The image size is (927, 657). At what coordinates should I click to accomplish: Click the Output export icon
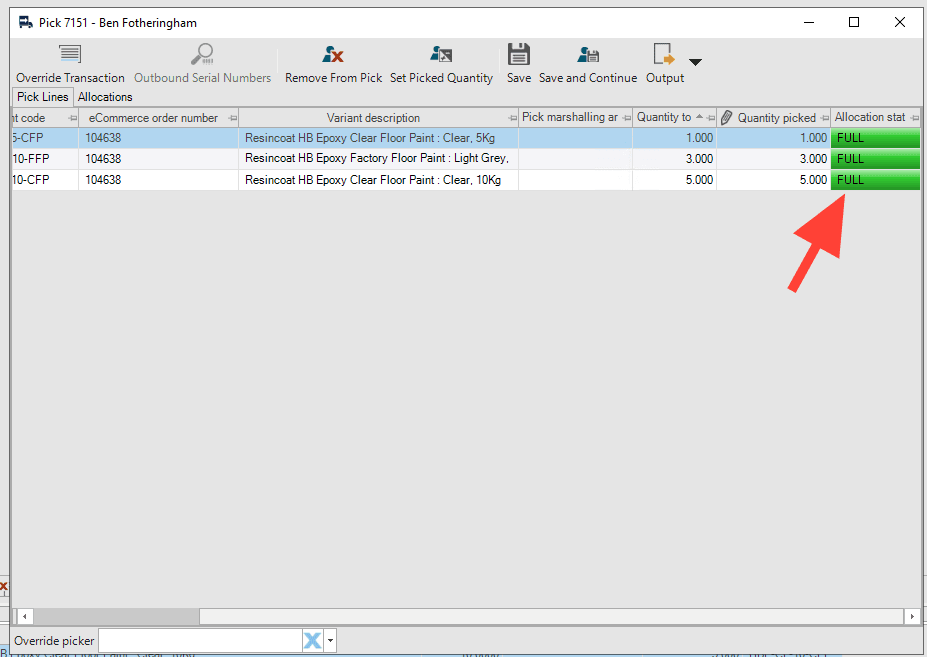(664, 54)
